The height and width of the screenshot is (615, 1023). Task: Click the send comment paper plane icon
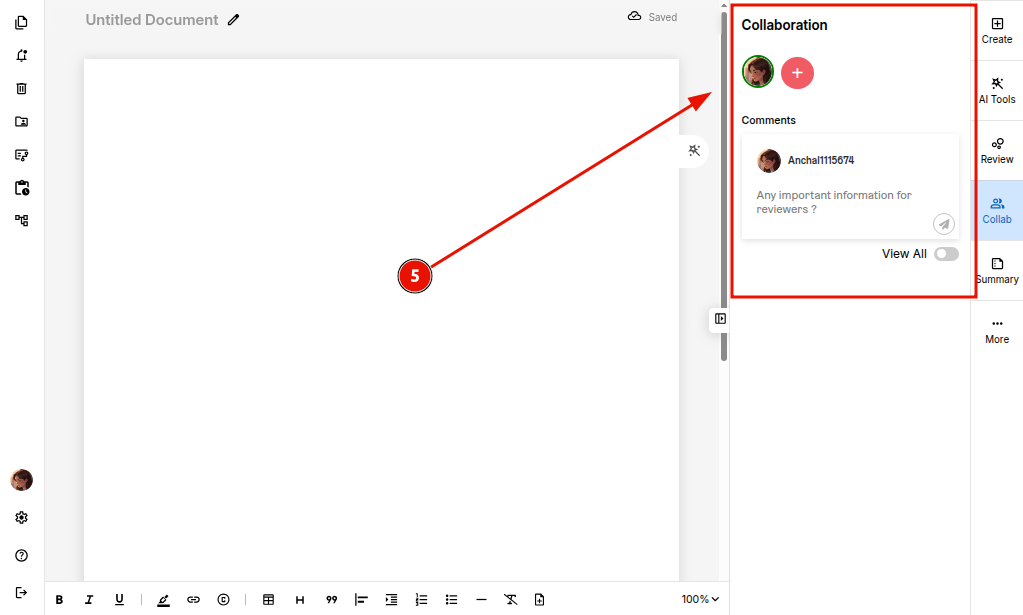(943, 224)
